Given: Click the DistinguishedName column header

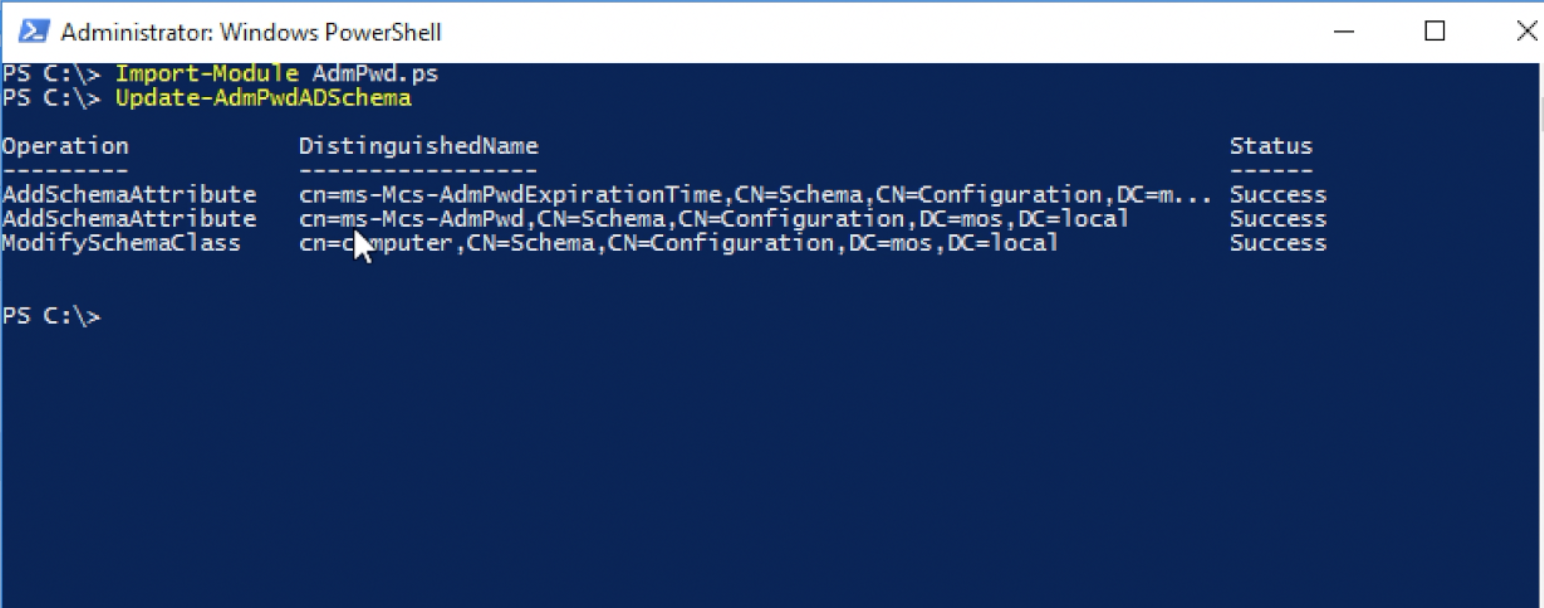Looking at the screenshot, I should click(418, 146).
